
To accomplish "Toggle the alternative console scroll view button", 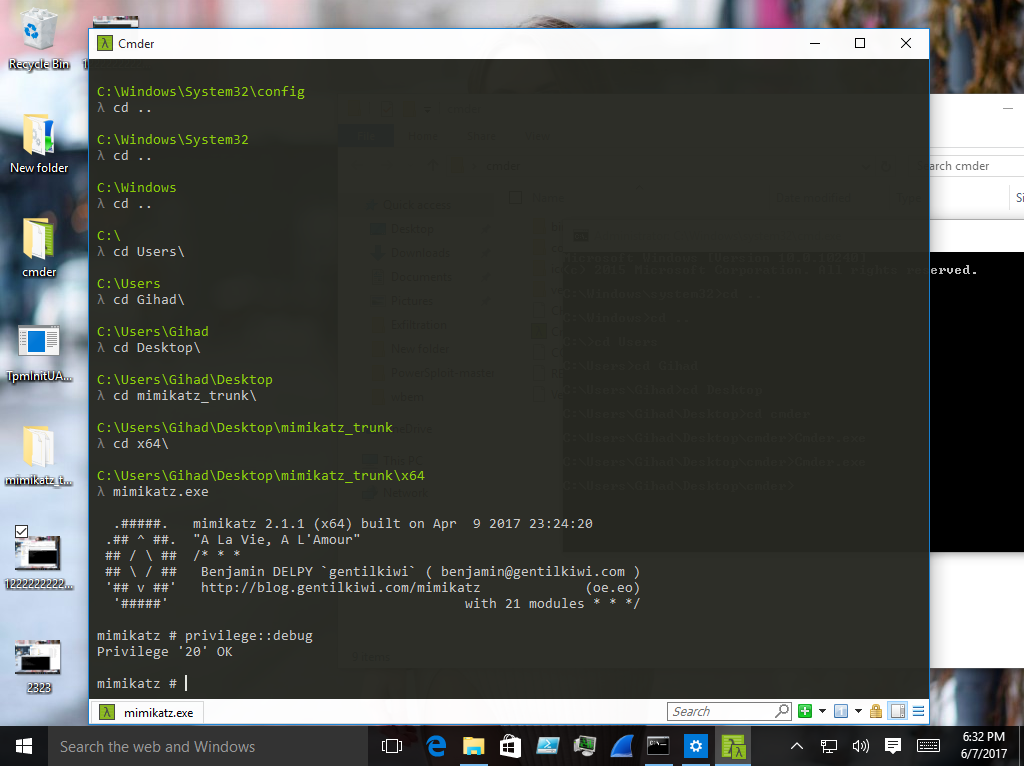I will (899, 711).
